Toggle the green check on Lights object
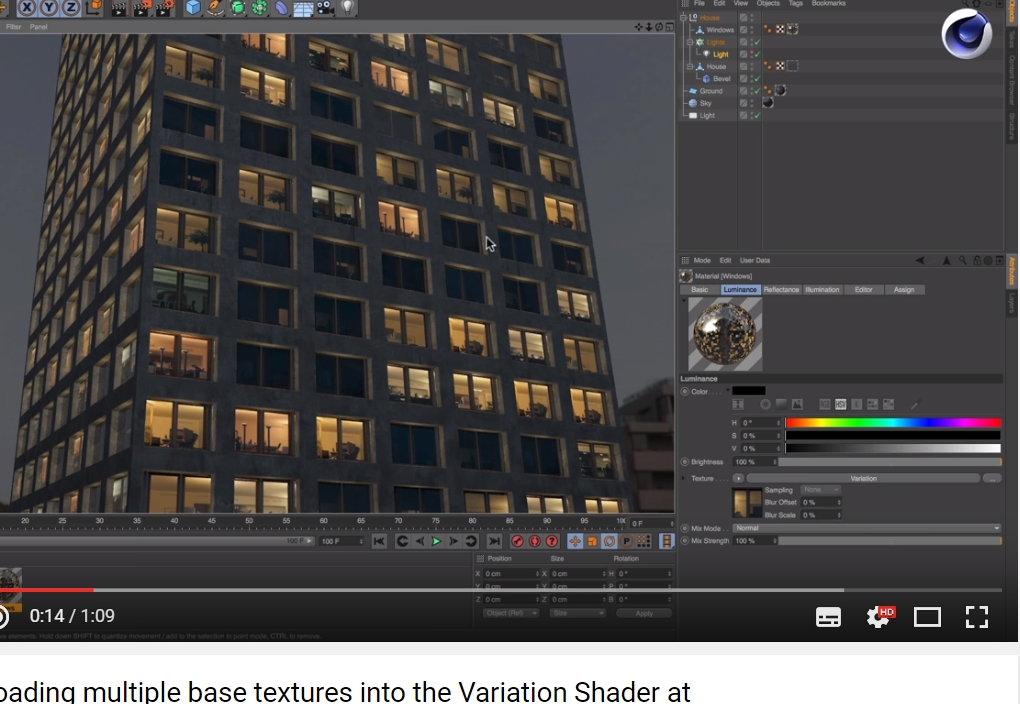Screen dimensions: 1020x704 (x=757, y=42)
